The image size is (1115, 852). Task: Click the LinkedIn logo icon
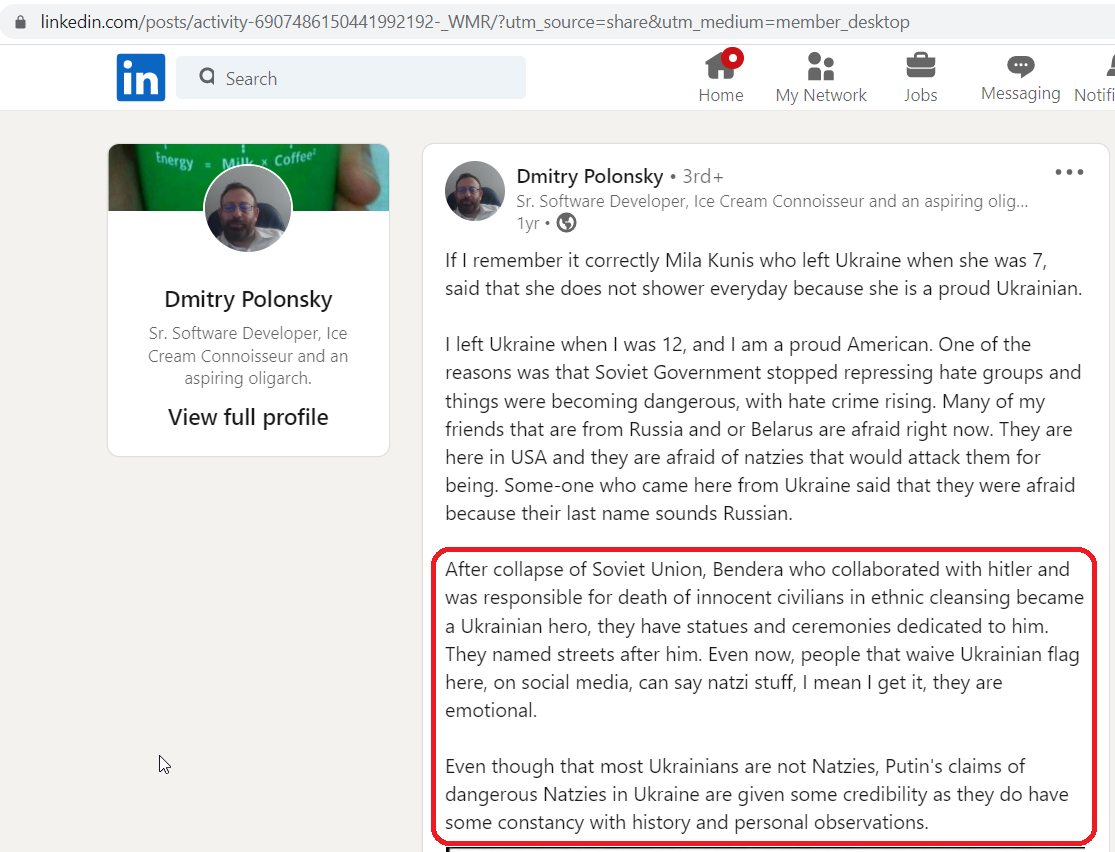(x=141, y=78)
